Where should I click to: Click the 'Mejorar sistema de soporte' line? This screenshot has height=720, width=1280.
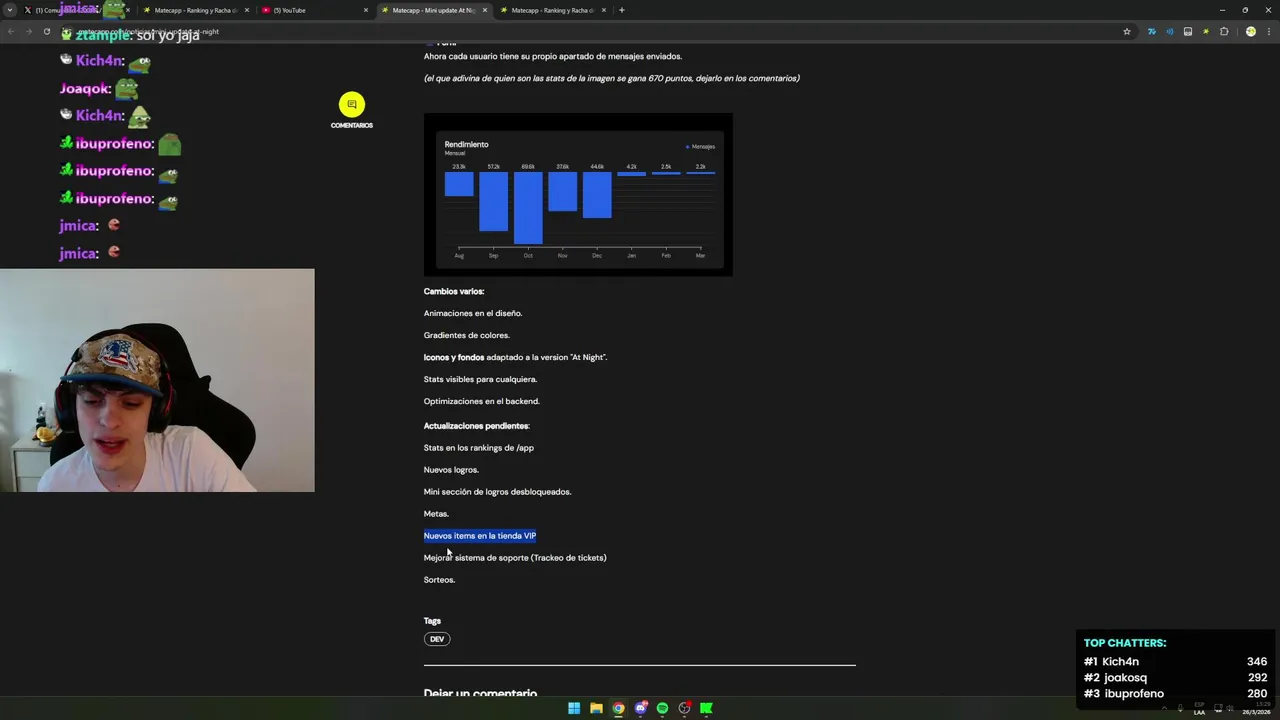pyautogui.click(x=515, y=558)
